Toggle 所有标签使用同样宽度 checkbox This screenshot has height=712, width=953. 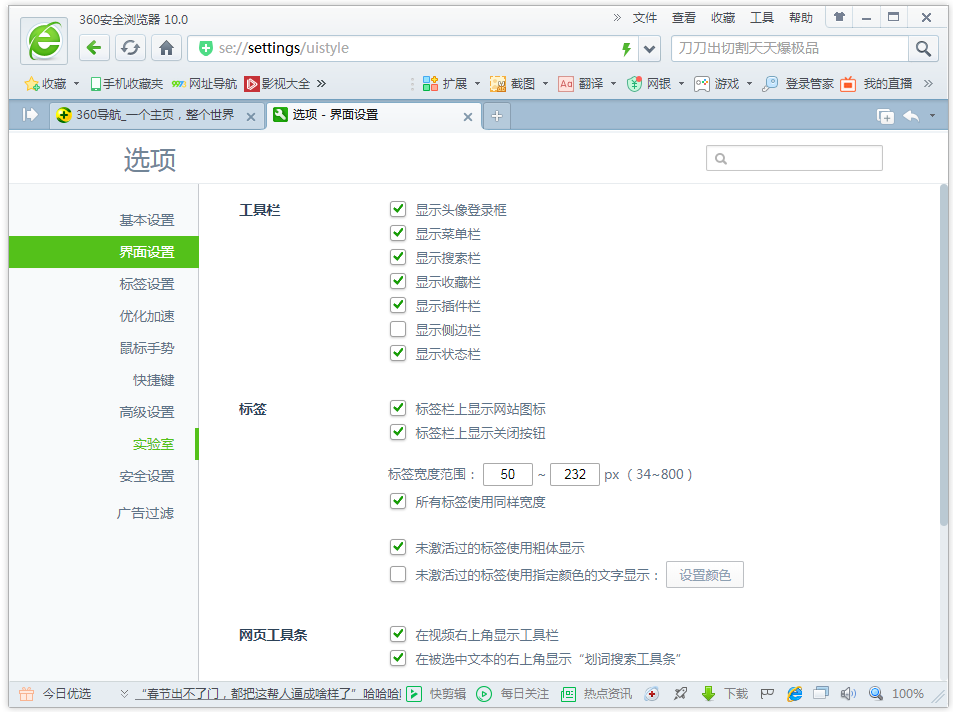coord(398,502)
